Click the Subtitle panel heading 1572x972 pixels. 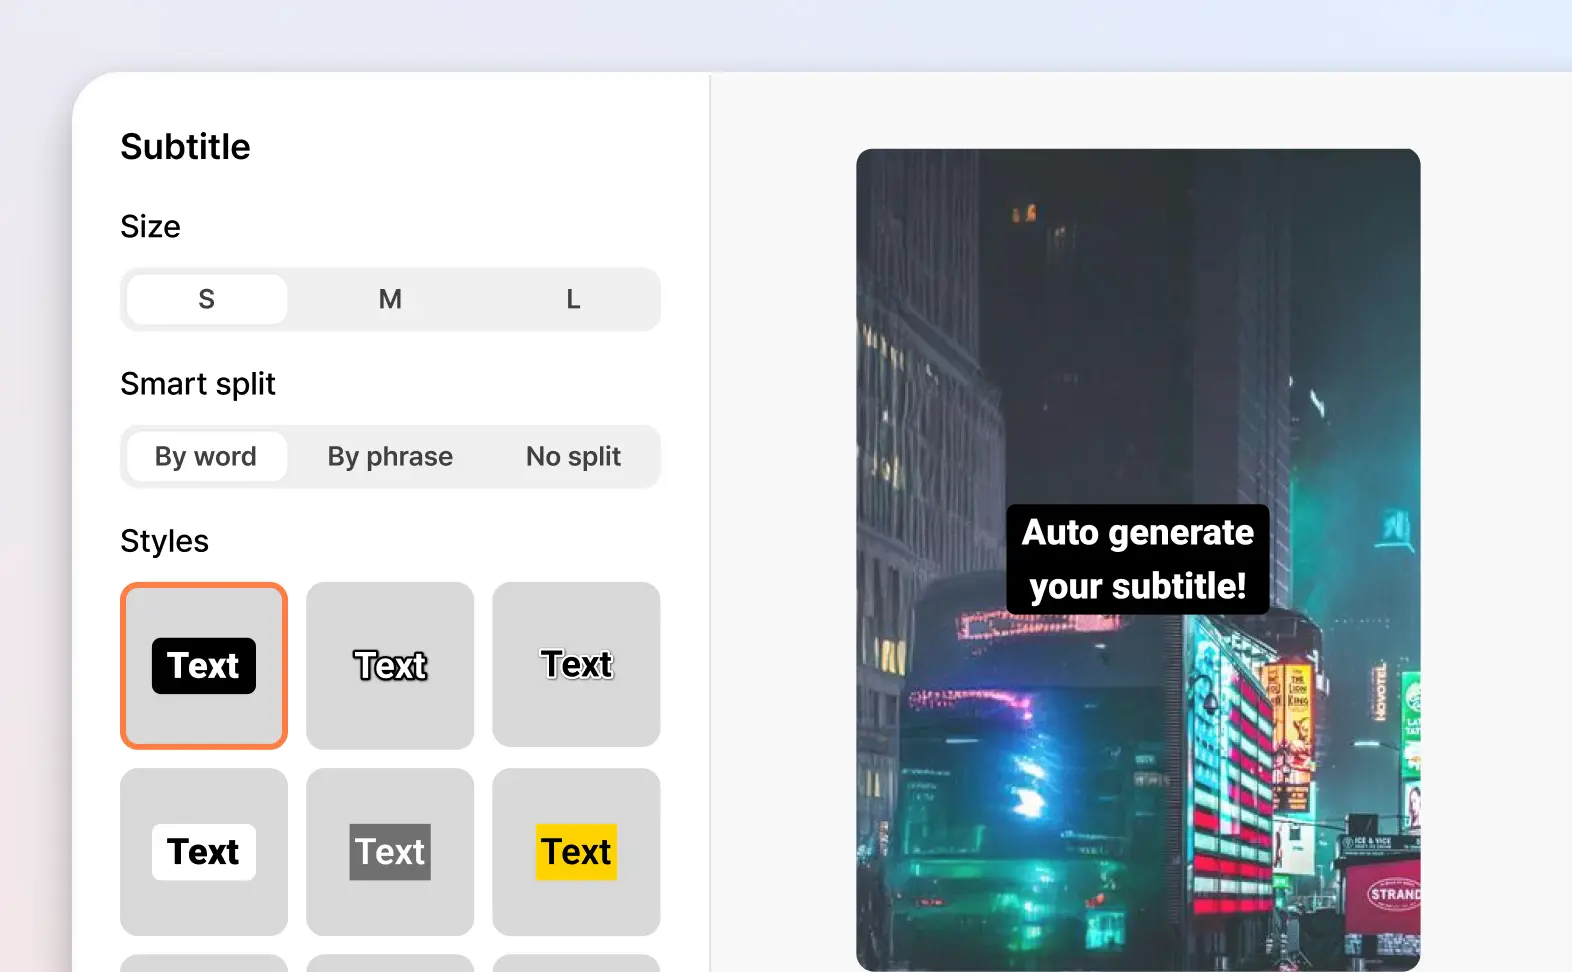(185, 147)
